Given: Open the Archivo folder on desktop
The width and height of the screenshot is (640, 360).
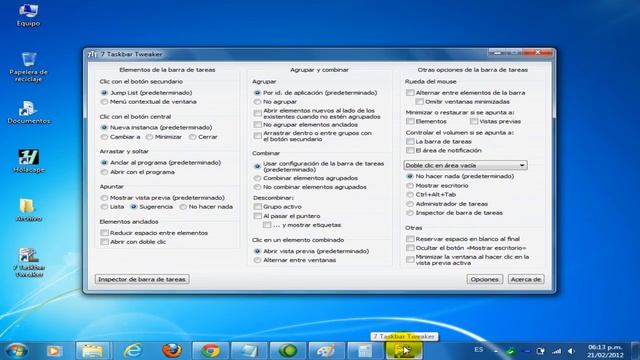Looking at the screenshot, I should click(x=28, y=210).
